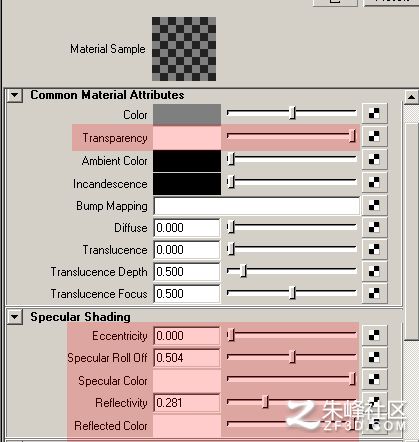Click the map icon for Incandescence
Image resolution: width=419 pixels, height=442 pixels.
(374, 182)
